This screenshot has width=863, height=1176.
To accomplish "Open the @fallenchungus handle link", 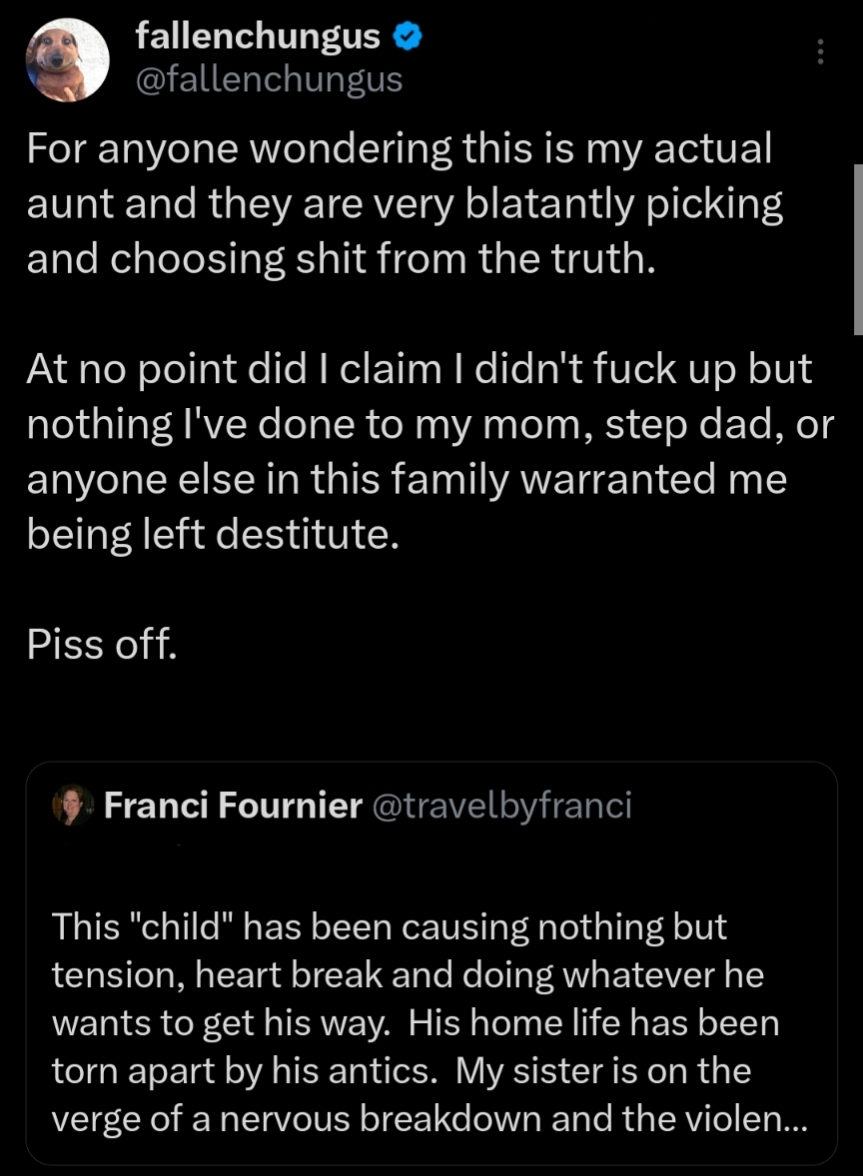I will 268,79.
